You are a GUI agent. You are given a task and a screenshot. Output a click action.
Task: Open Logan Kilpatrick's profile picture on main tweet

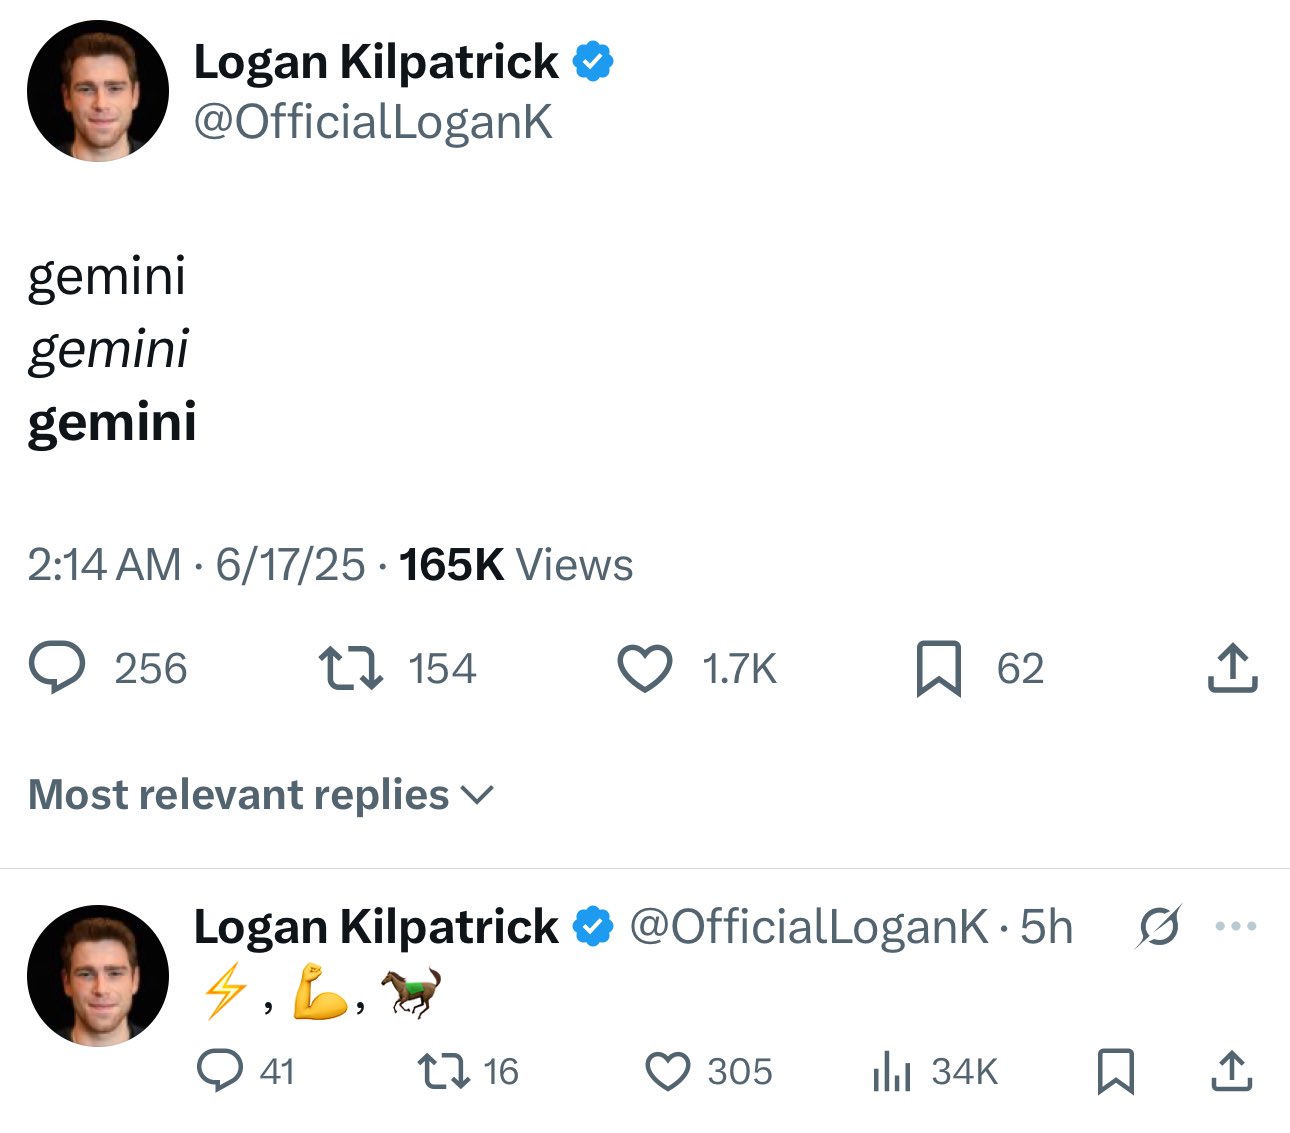click(x=98, y=91)
